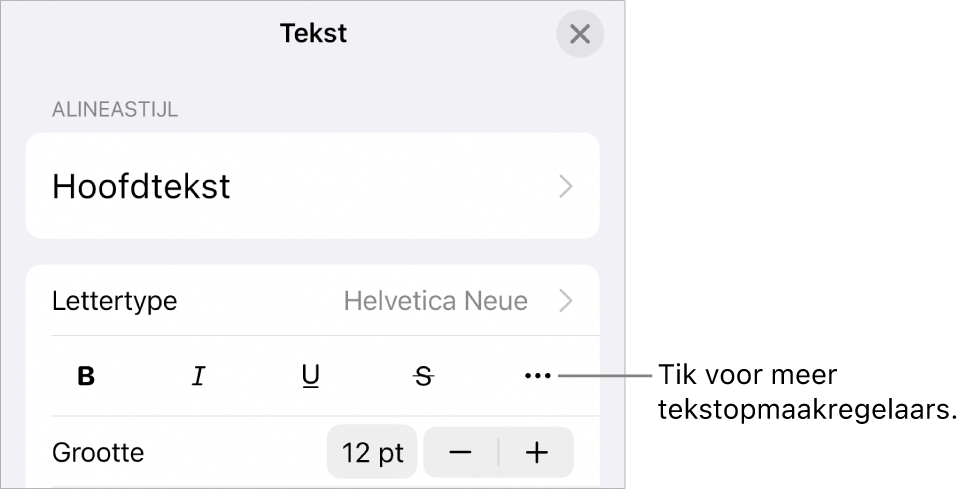Click the Tekst panel title

(x=313, y=33)
